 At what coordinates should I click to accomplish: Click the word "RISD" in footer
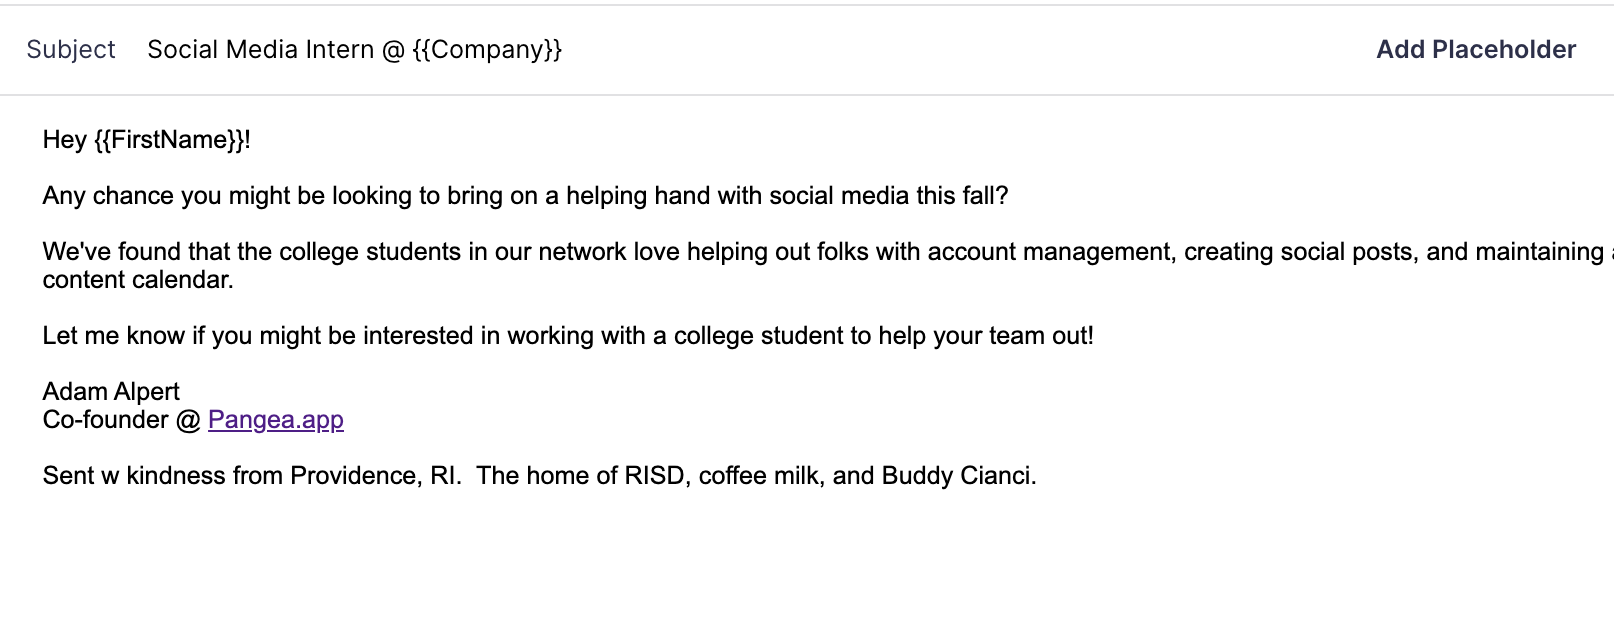656,476
